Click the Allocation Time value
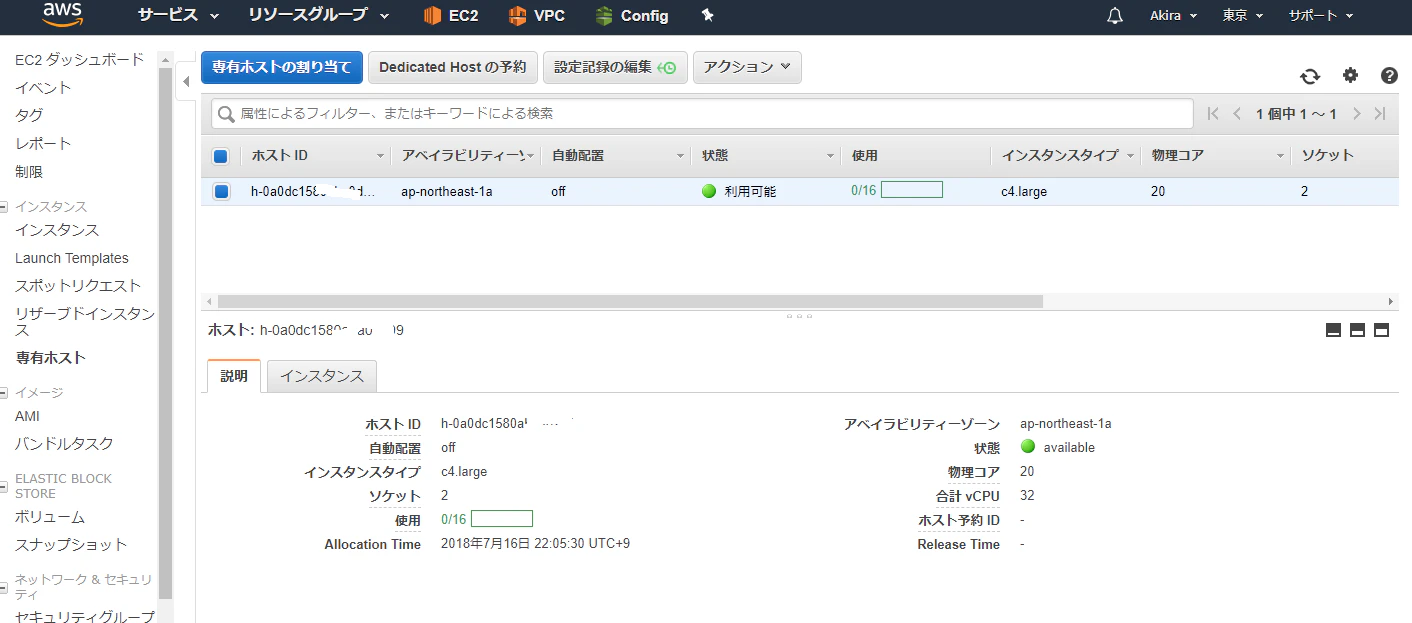Screen dimensions: 1412x623 pos(535,544)
